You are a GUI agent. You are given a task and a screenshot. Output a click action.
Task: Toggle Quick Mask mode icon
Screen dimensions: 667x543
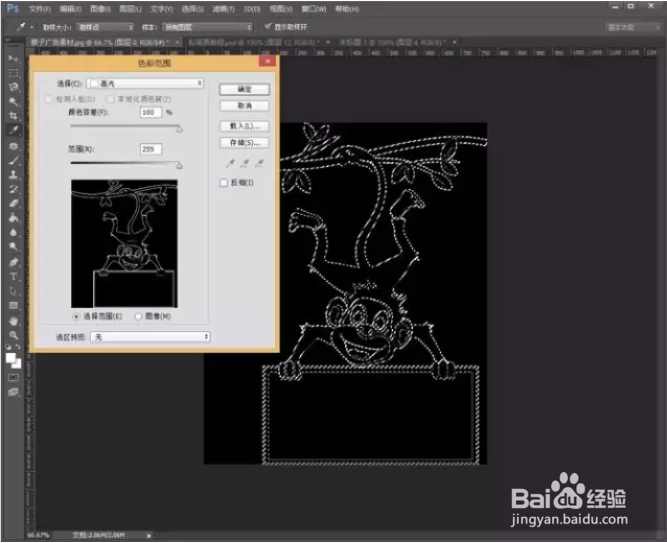point(13,377)
